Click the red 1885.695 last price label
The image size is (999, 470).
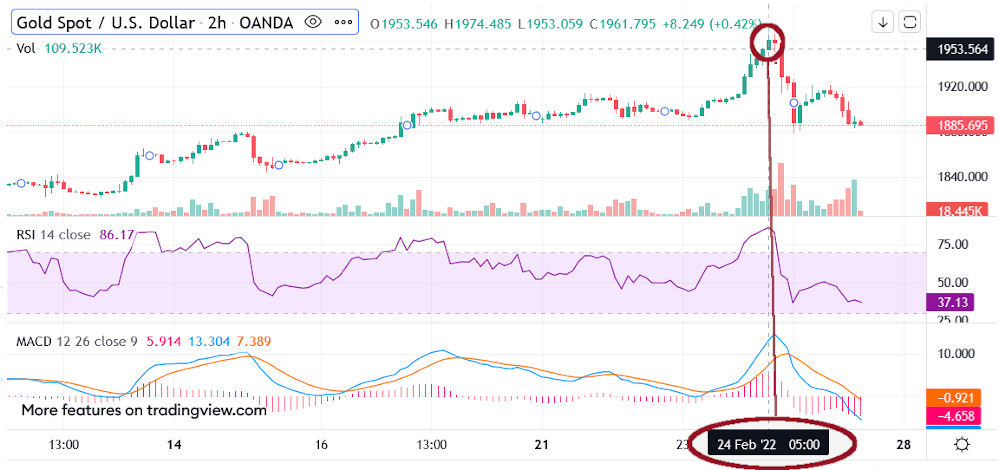[x=959, y=126]
